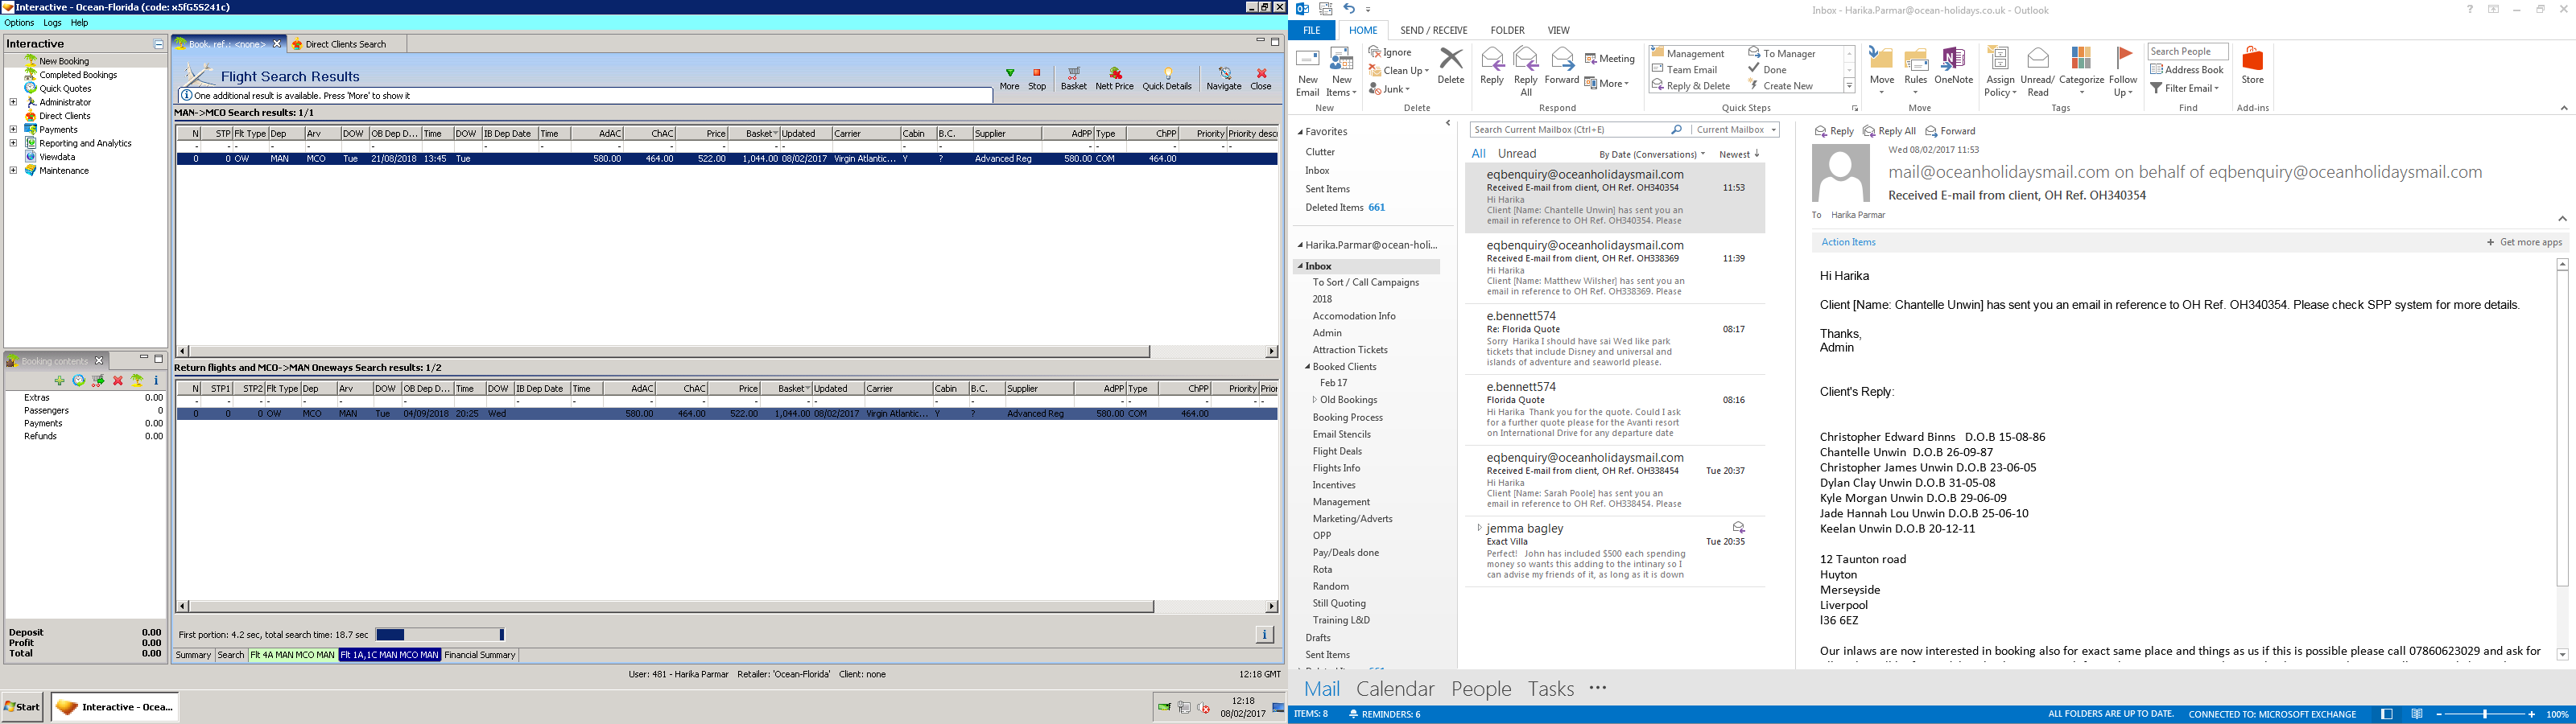Screen dimensions: 2576x724
Task: Open the Junk dropdown in Outlook
Action: 1389,90
